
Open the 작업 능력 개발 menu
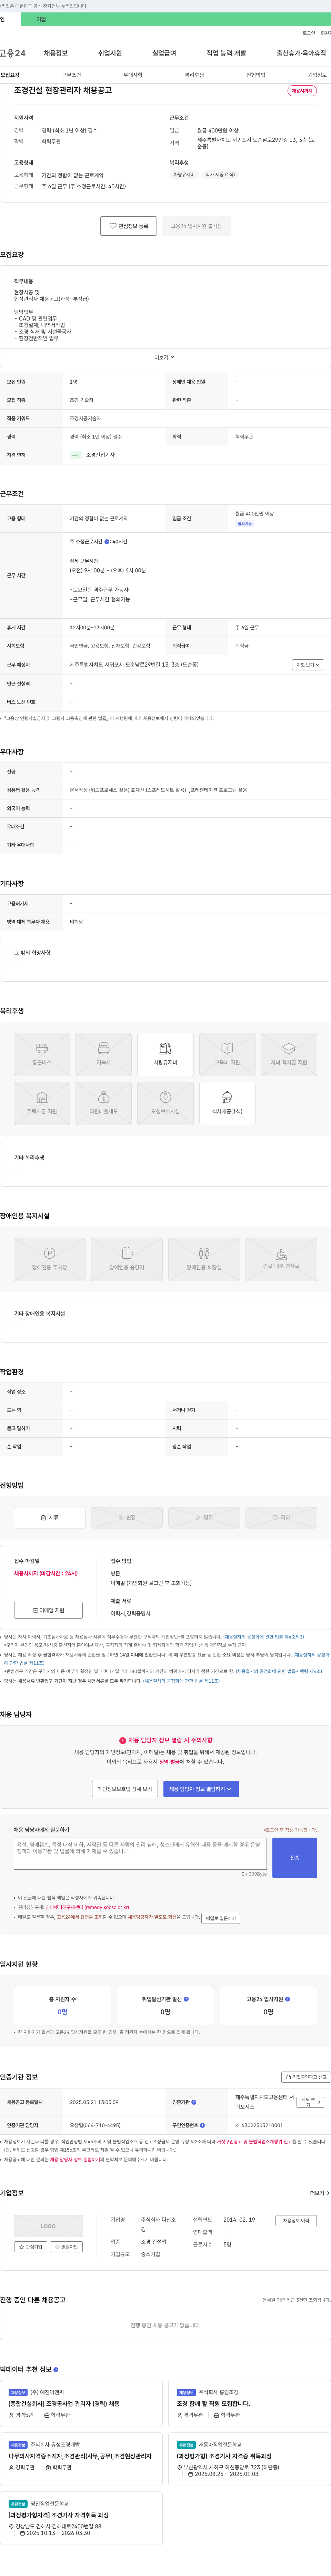[226, 53]
